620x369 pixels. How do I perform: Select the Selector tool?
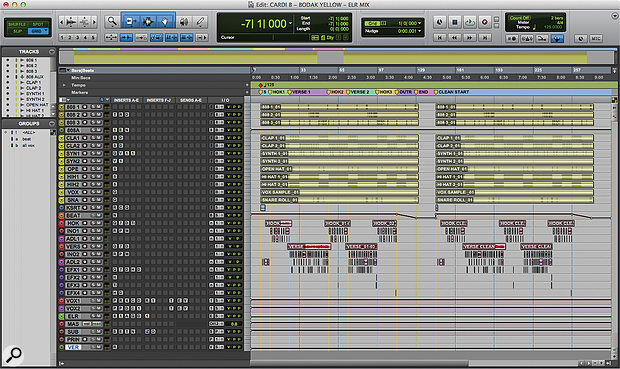tap(148, 21)
